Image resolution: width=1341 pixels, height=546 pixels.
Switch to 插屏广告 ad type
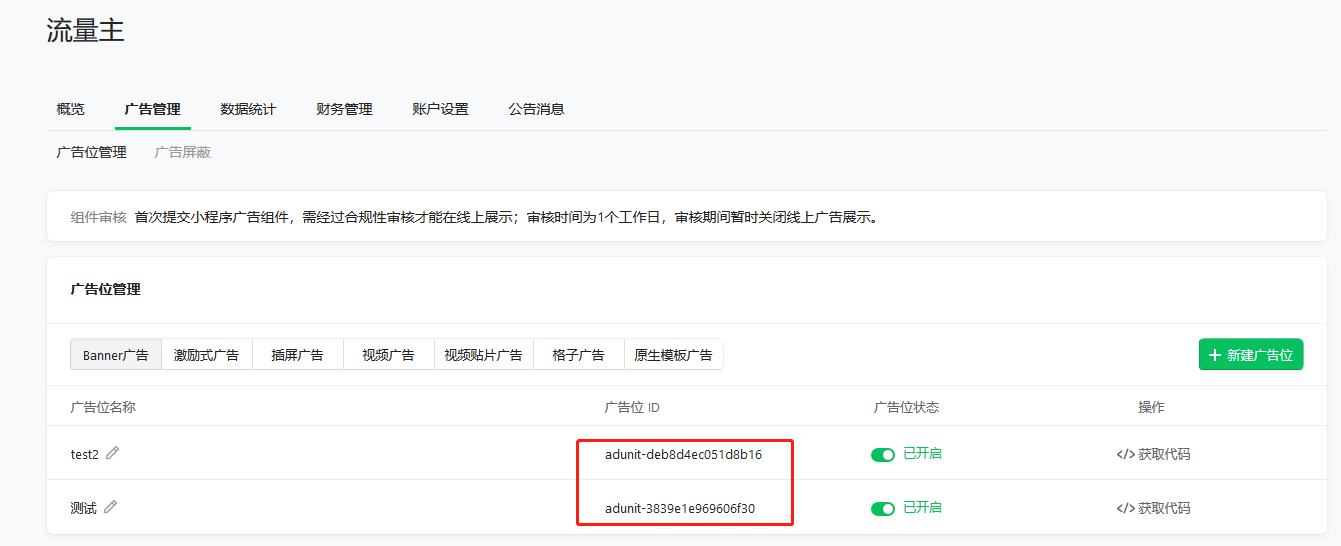(297, 355)
